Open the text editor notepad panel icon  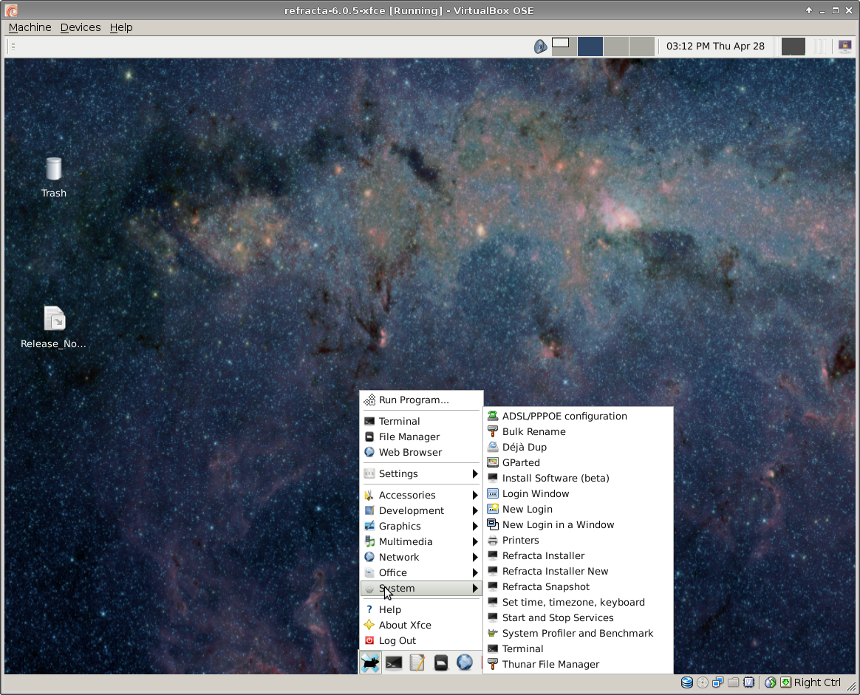pos(418,662)
